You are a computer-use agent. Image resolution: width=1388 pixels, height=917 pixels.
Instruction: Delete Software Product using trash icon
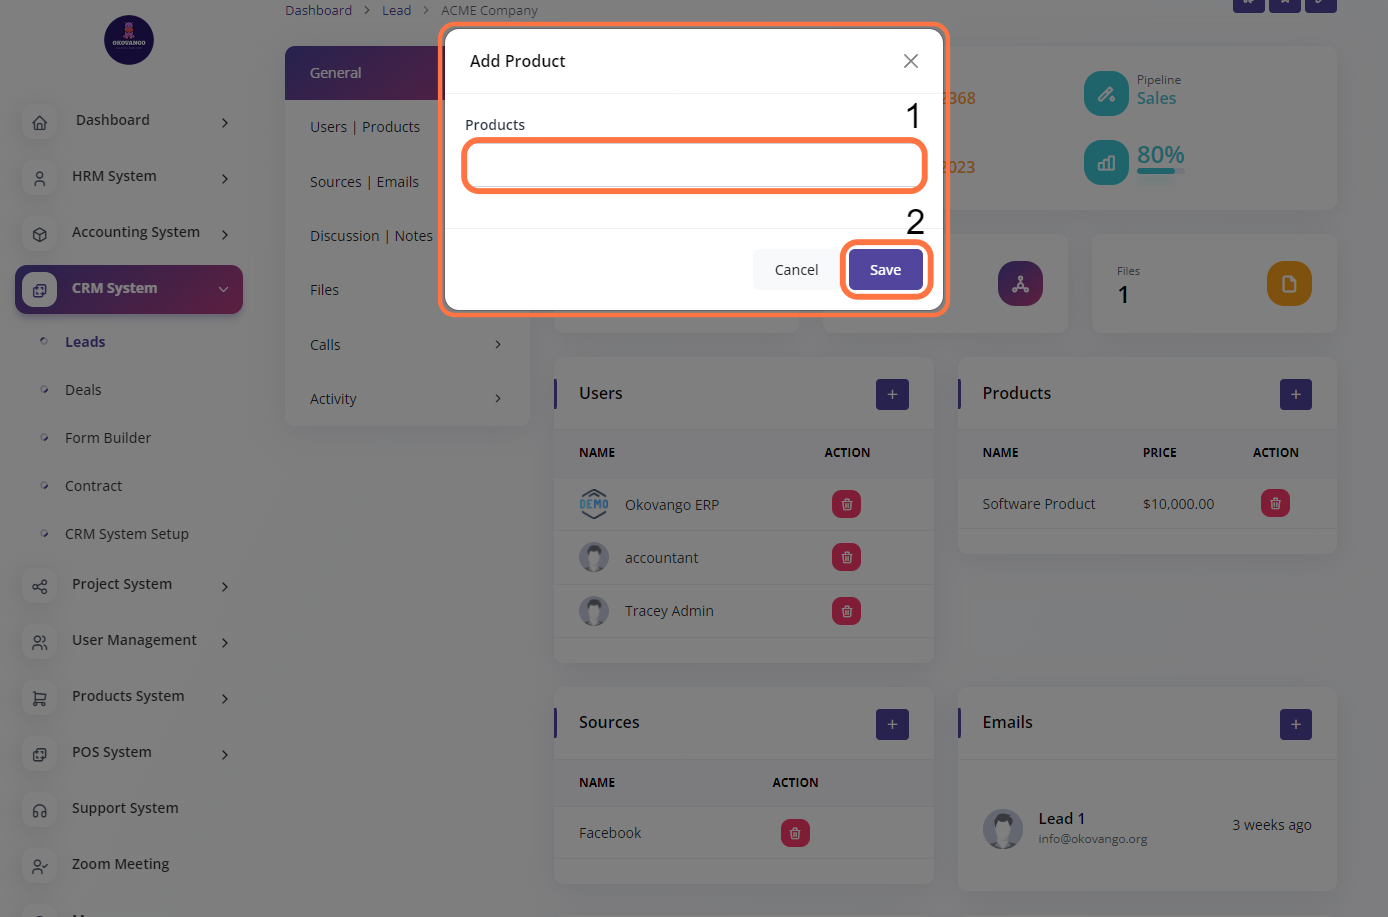1275,503
